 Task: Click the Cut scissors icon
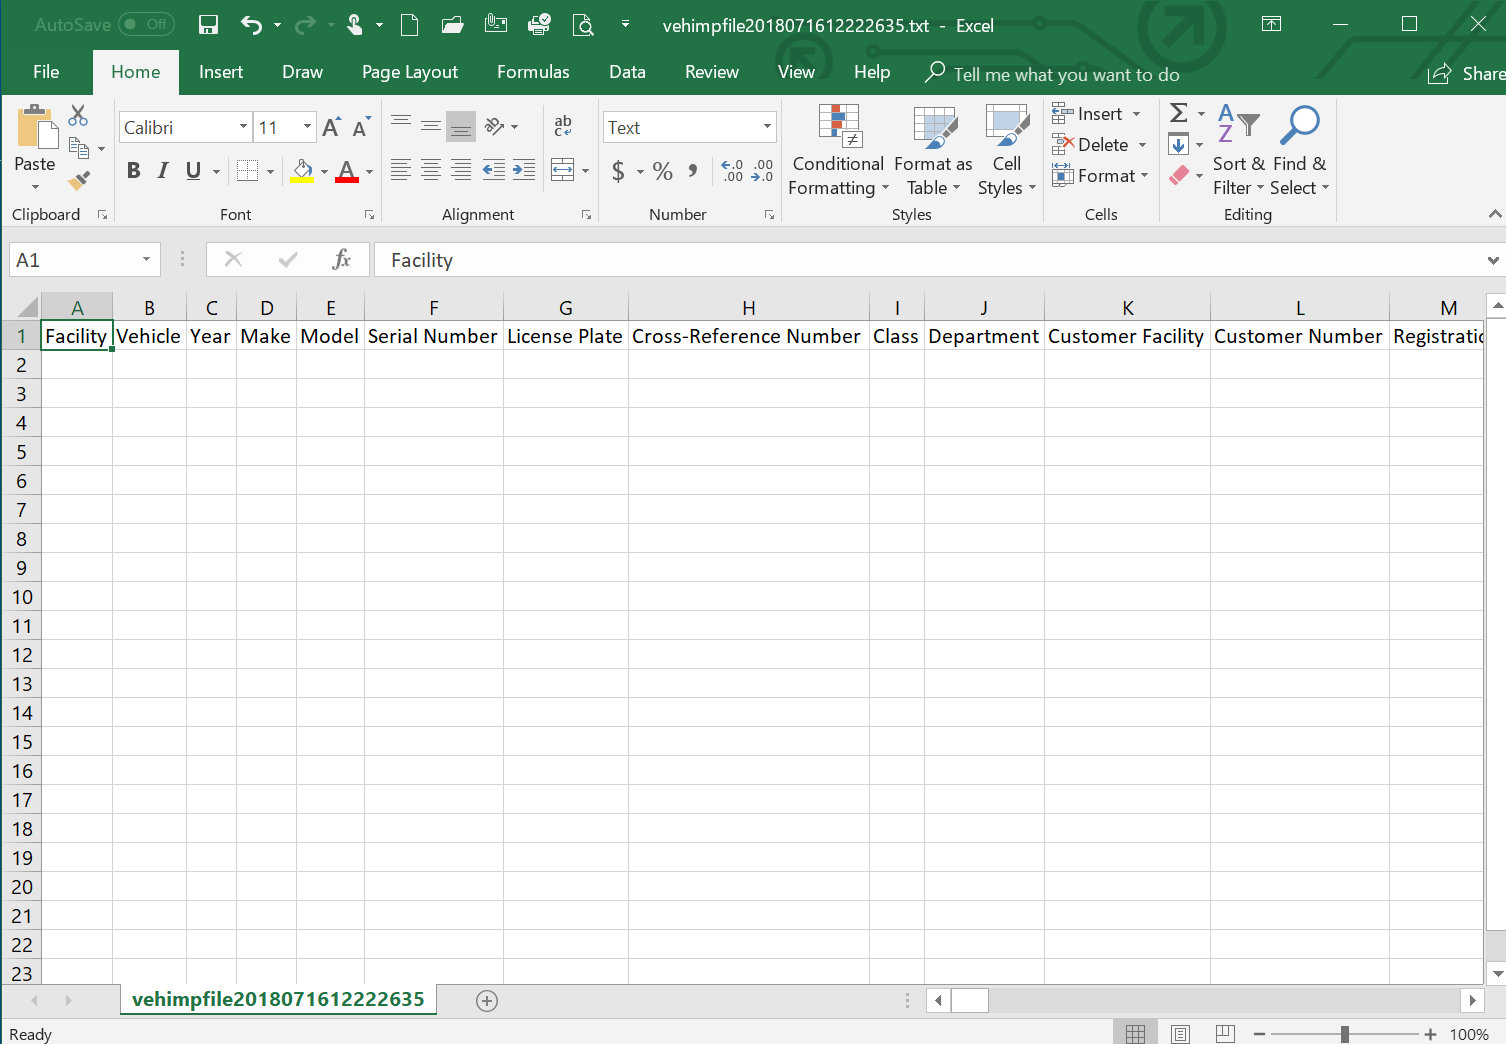pos(78,116)
